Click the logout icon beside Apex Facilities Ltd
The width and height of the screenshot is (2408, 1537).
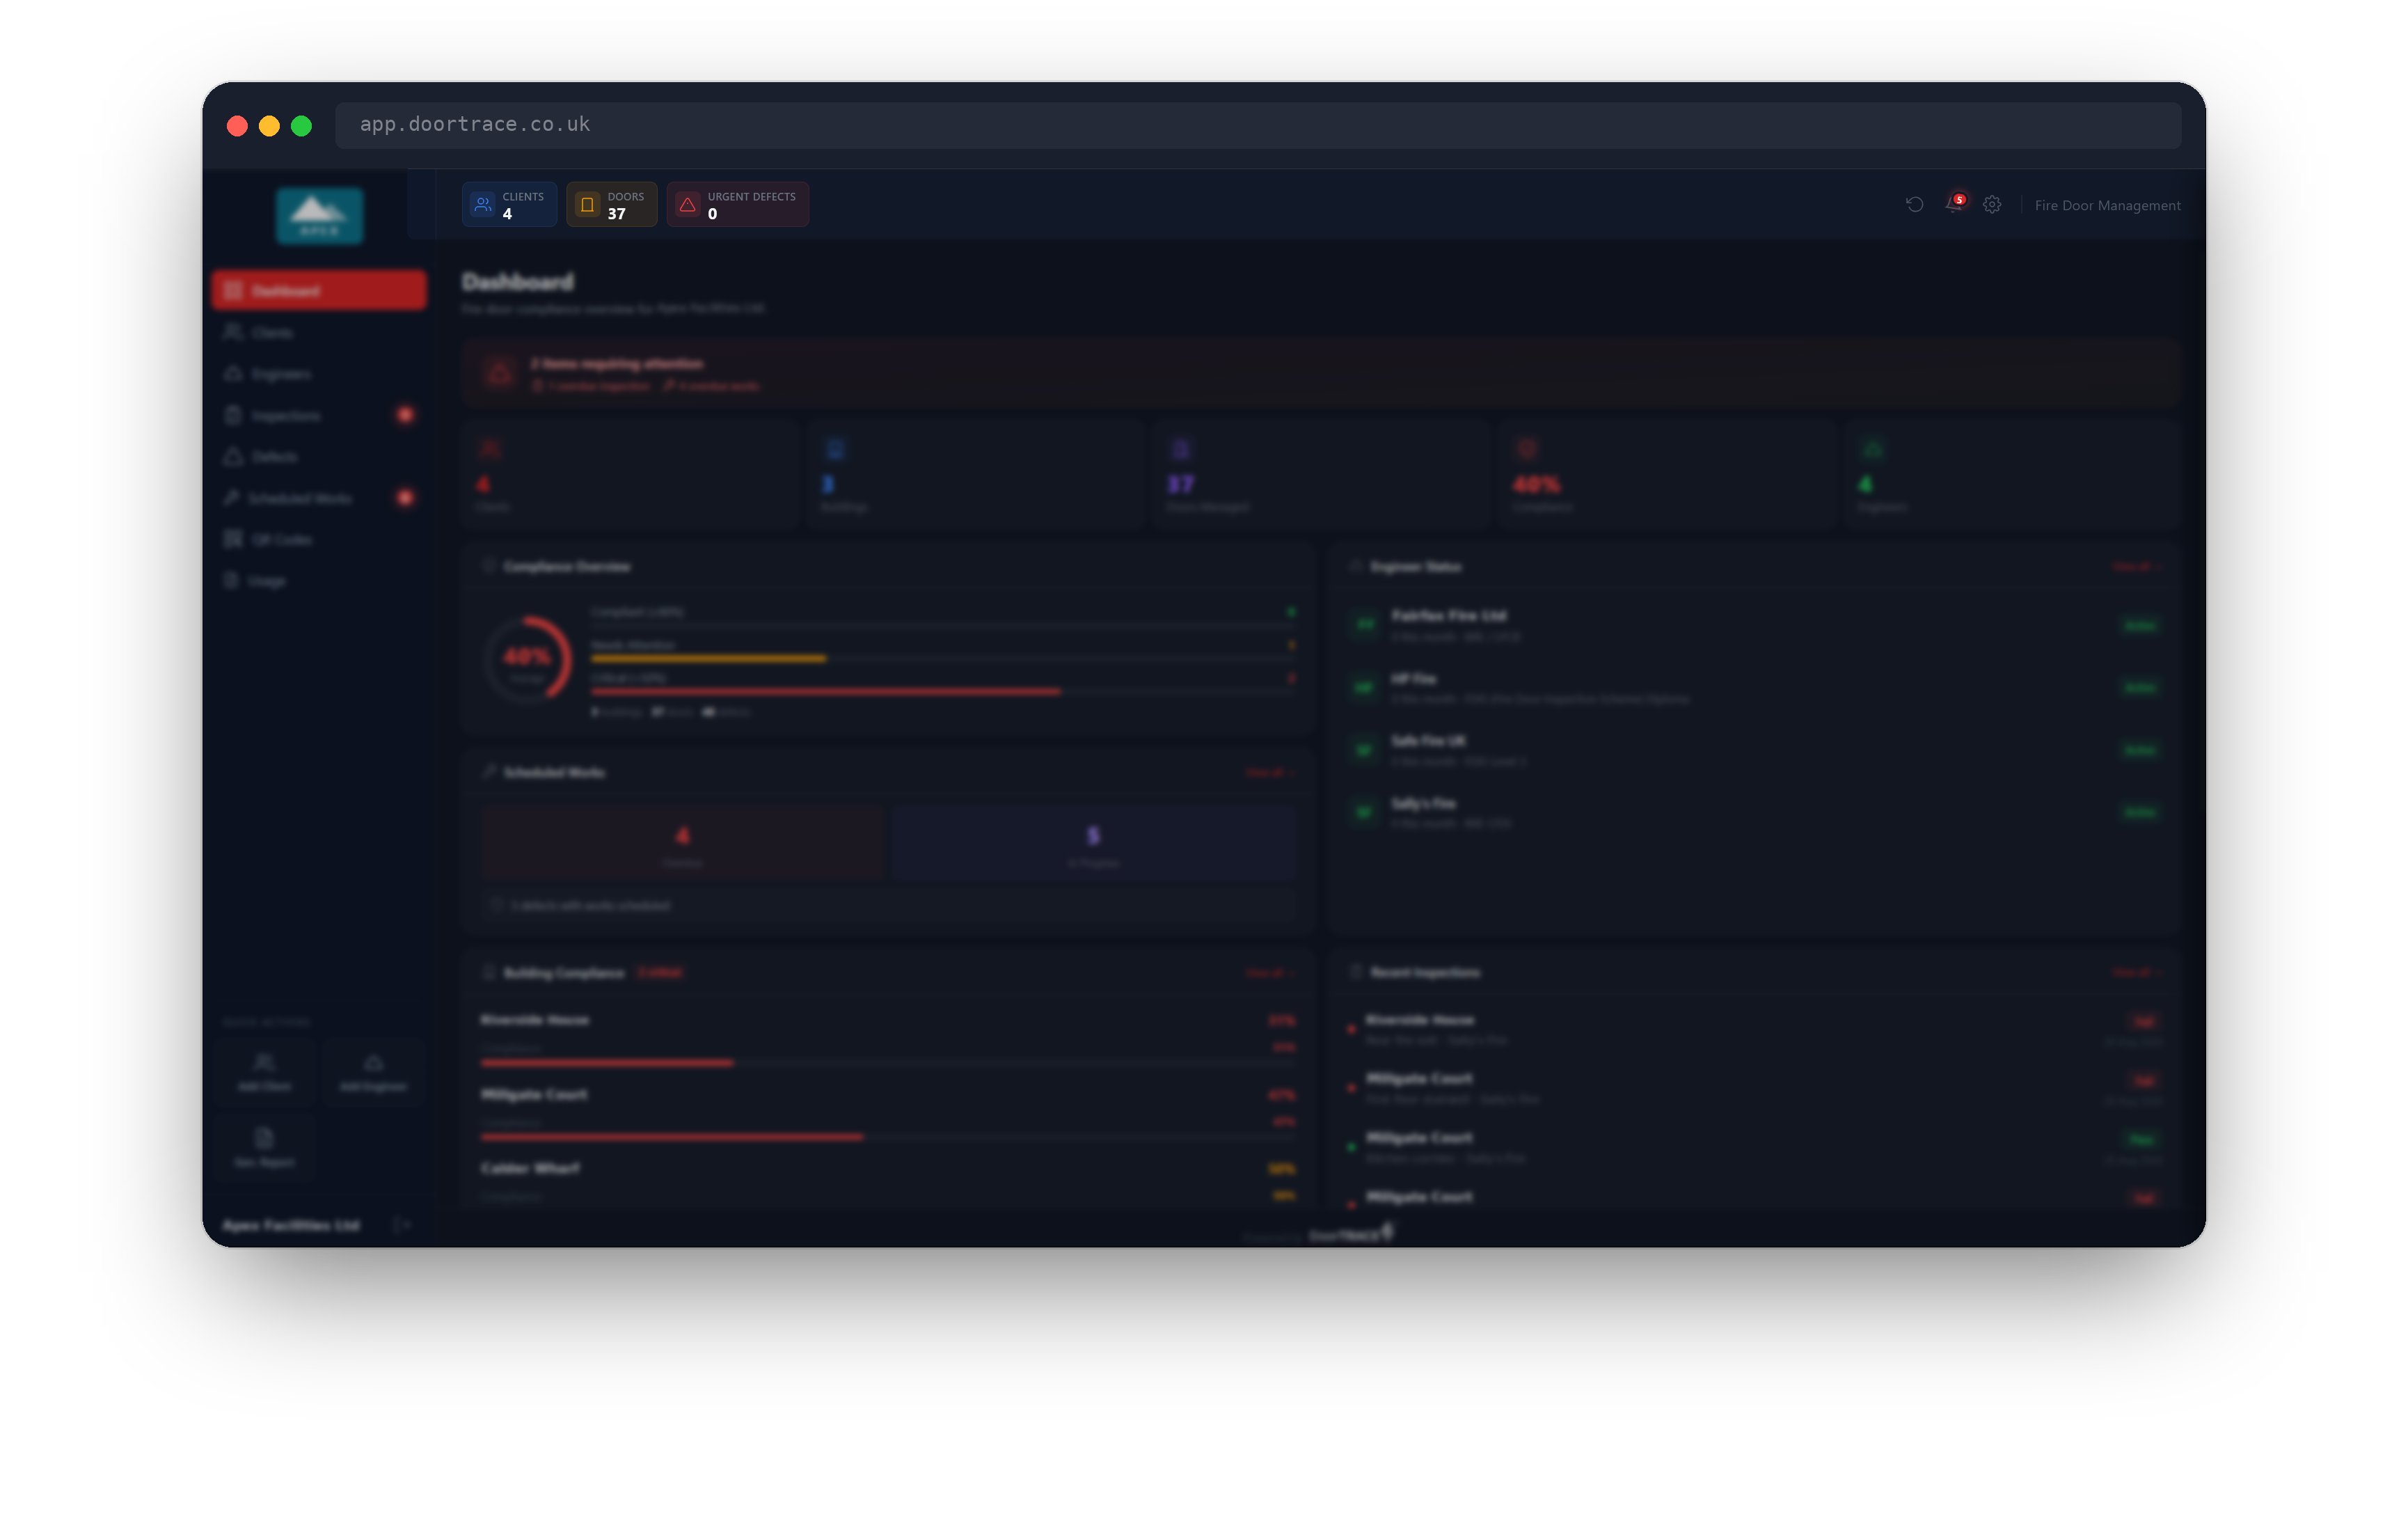click(x=402, y=1225)
